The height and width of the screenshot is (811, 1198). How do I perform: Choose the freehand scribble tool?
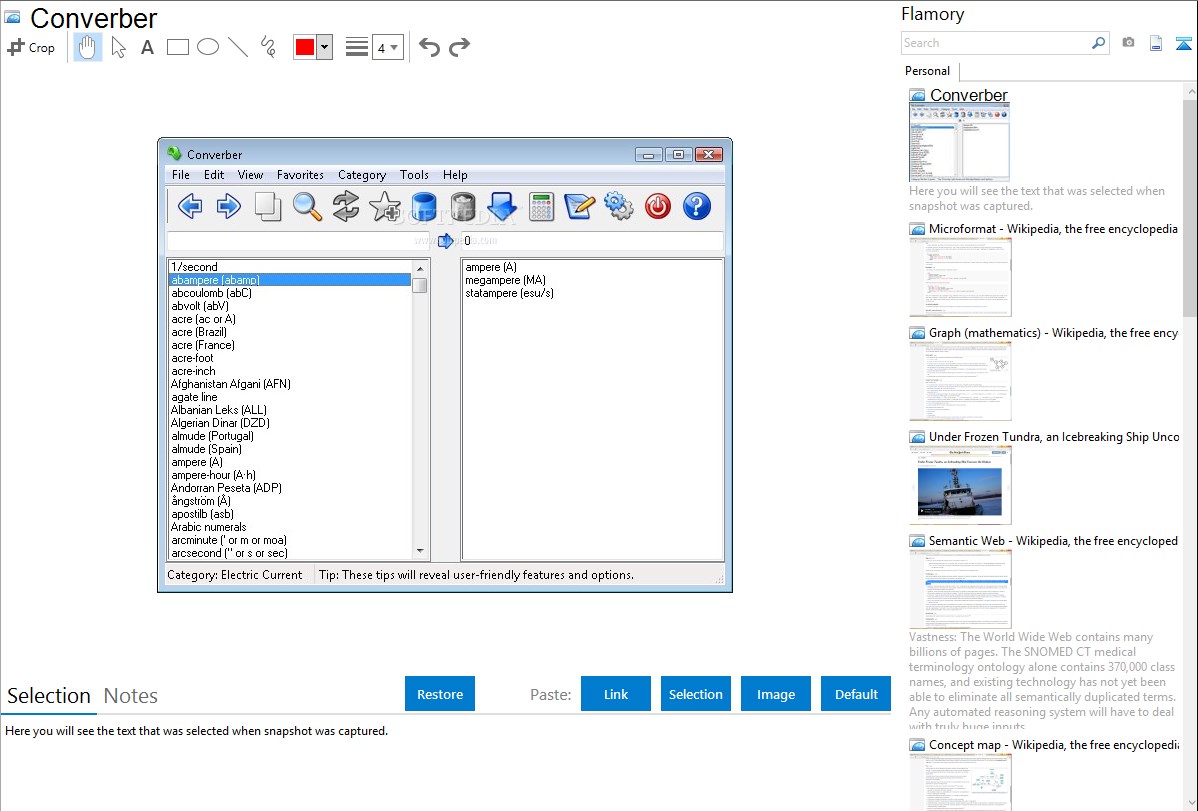[x=268, y=47]
